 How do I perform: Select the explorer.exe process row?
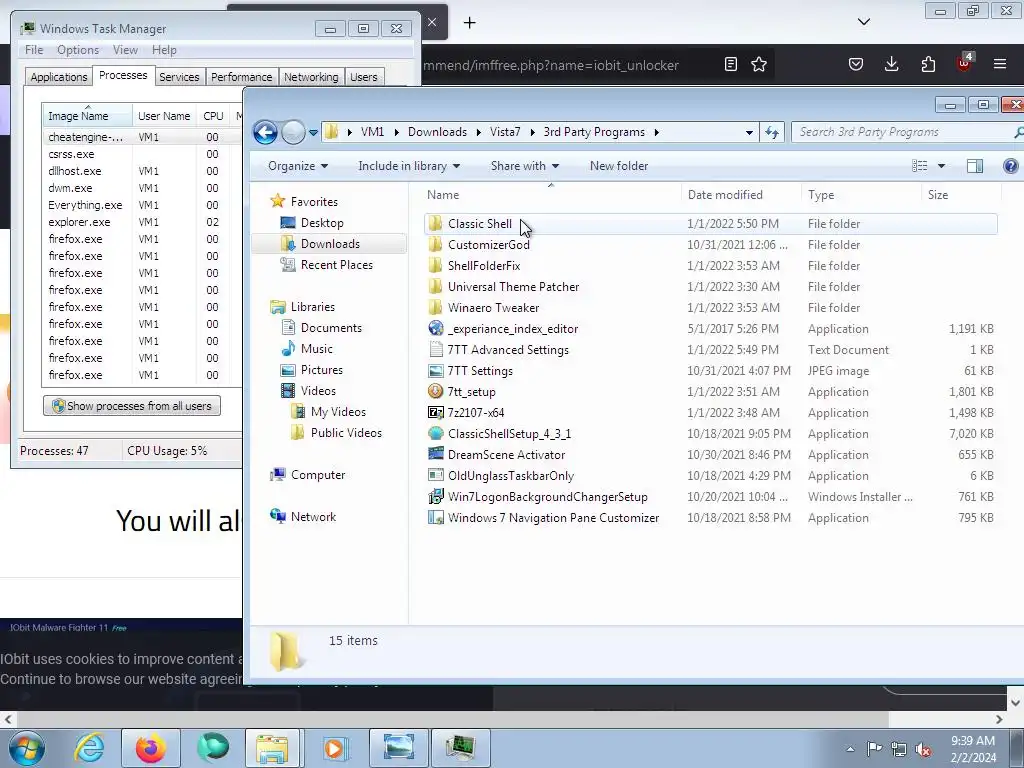click(142, 222)
